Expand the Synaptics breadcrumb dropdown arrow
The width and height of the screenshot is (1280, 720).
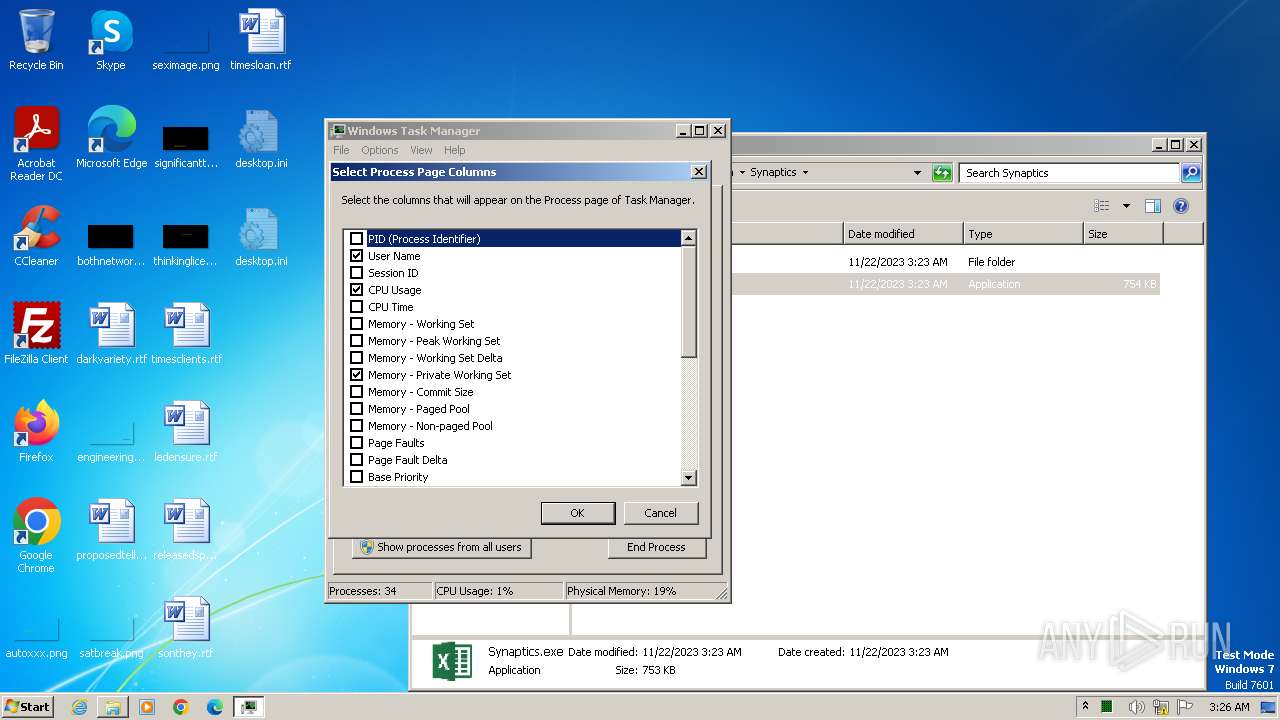point(805,173)
